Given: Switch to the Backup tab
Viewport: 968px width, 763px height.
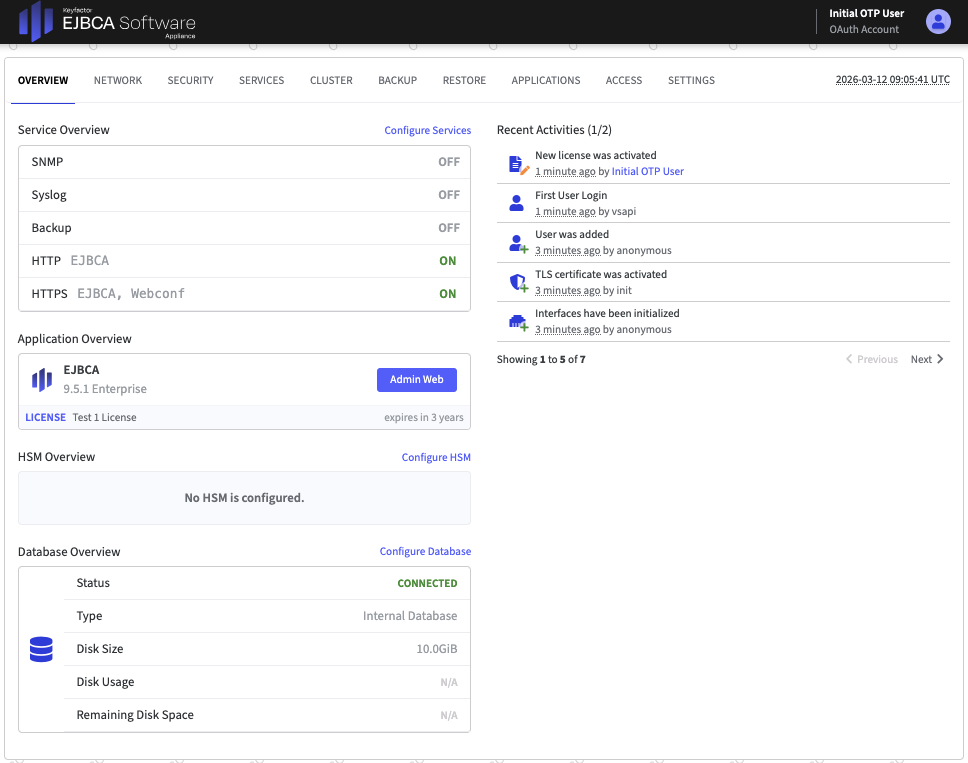Looking at the screenshot, I should coord(398,80).
